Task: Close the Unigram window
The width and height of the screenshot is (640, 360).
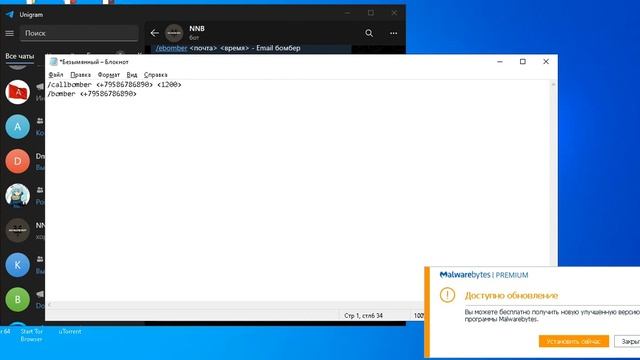Action: click(394, 13)
